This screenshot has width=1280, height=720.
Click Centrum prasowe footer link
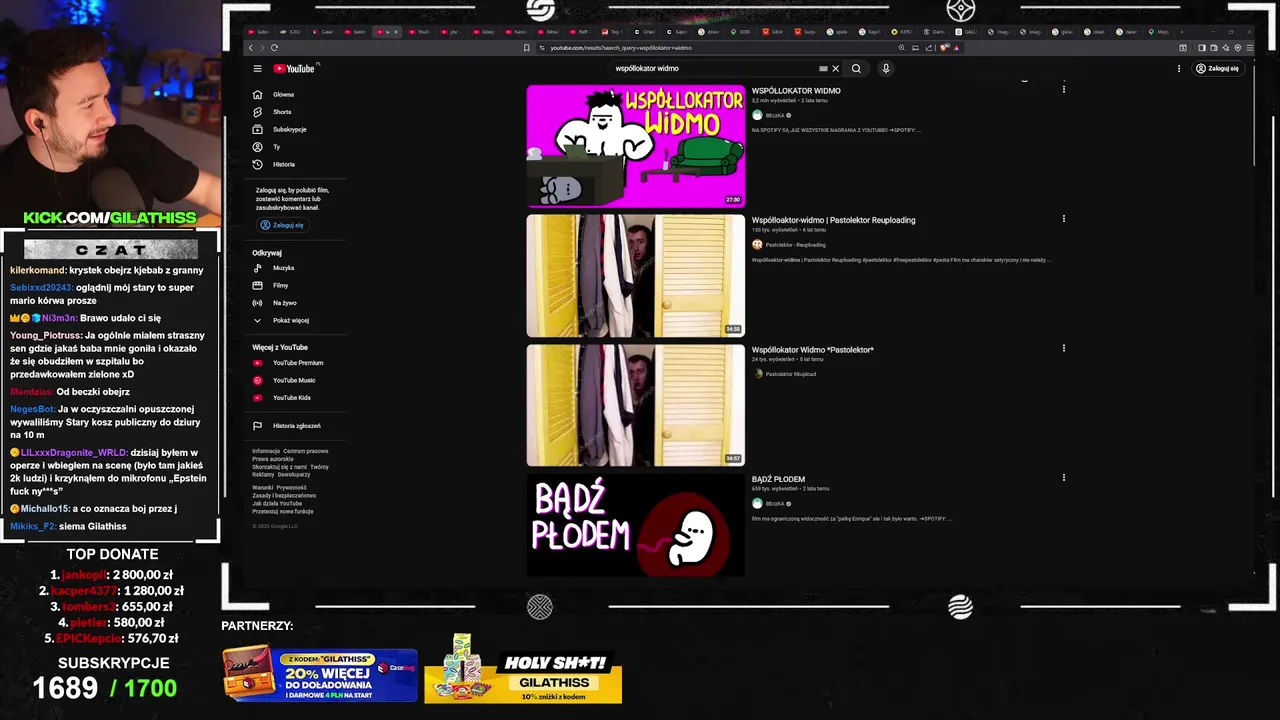click(305, 451)
